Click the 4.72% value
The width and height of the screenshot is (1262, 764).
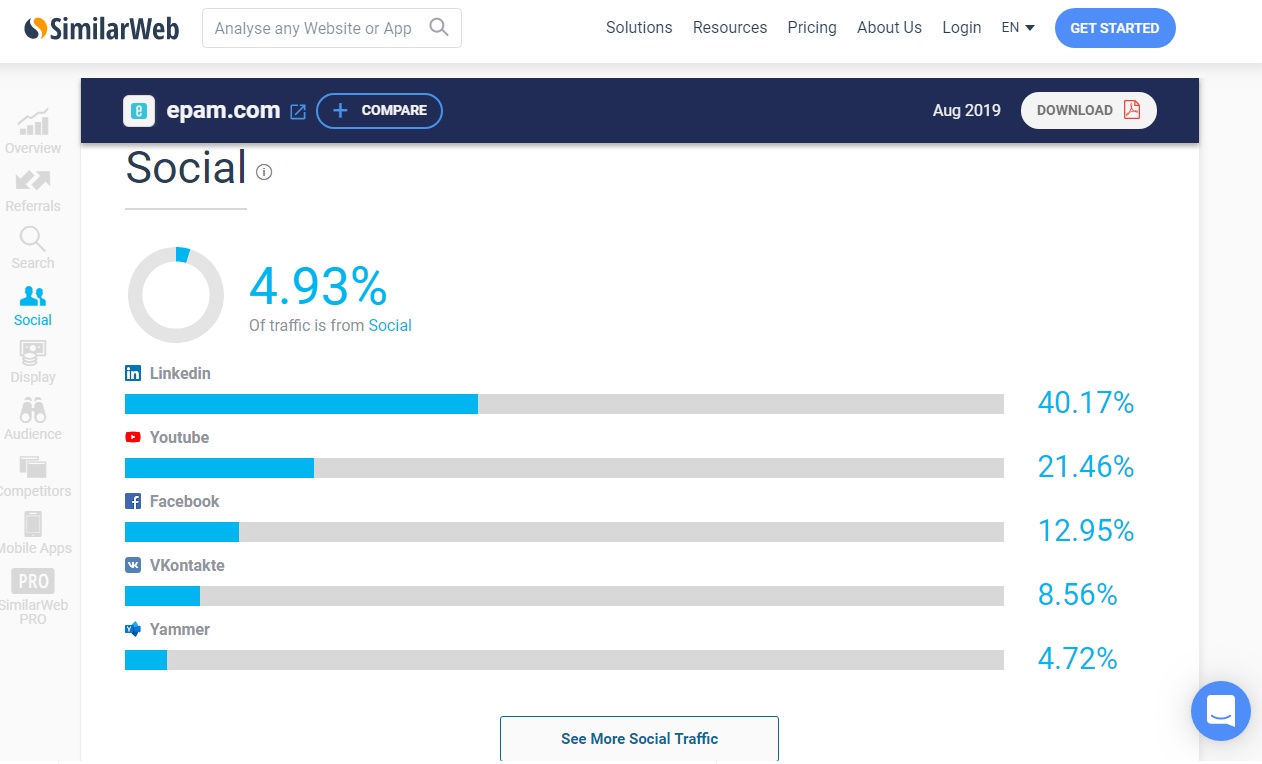(x=1078, y=659)
